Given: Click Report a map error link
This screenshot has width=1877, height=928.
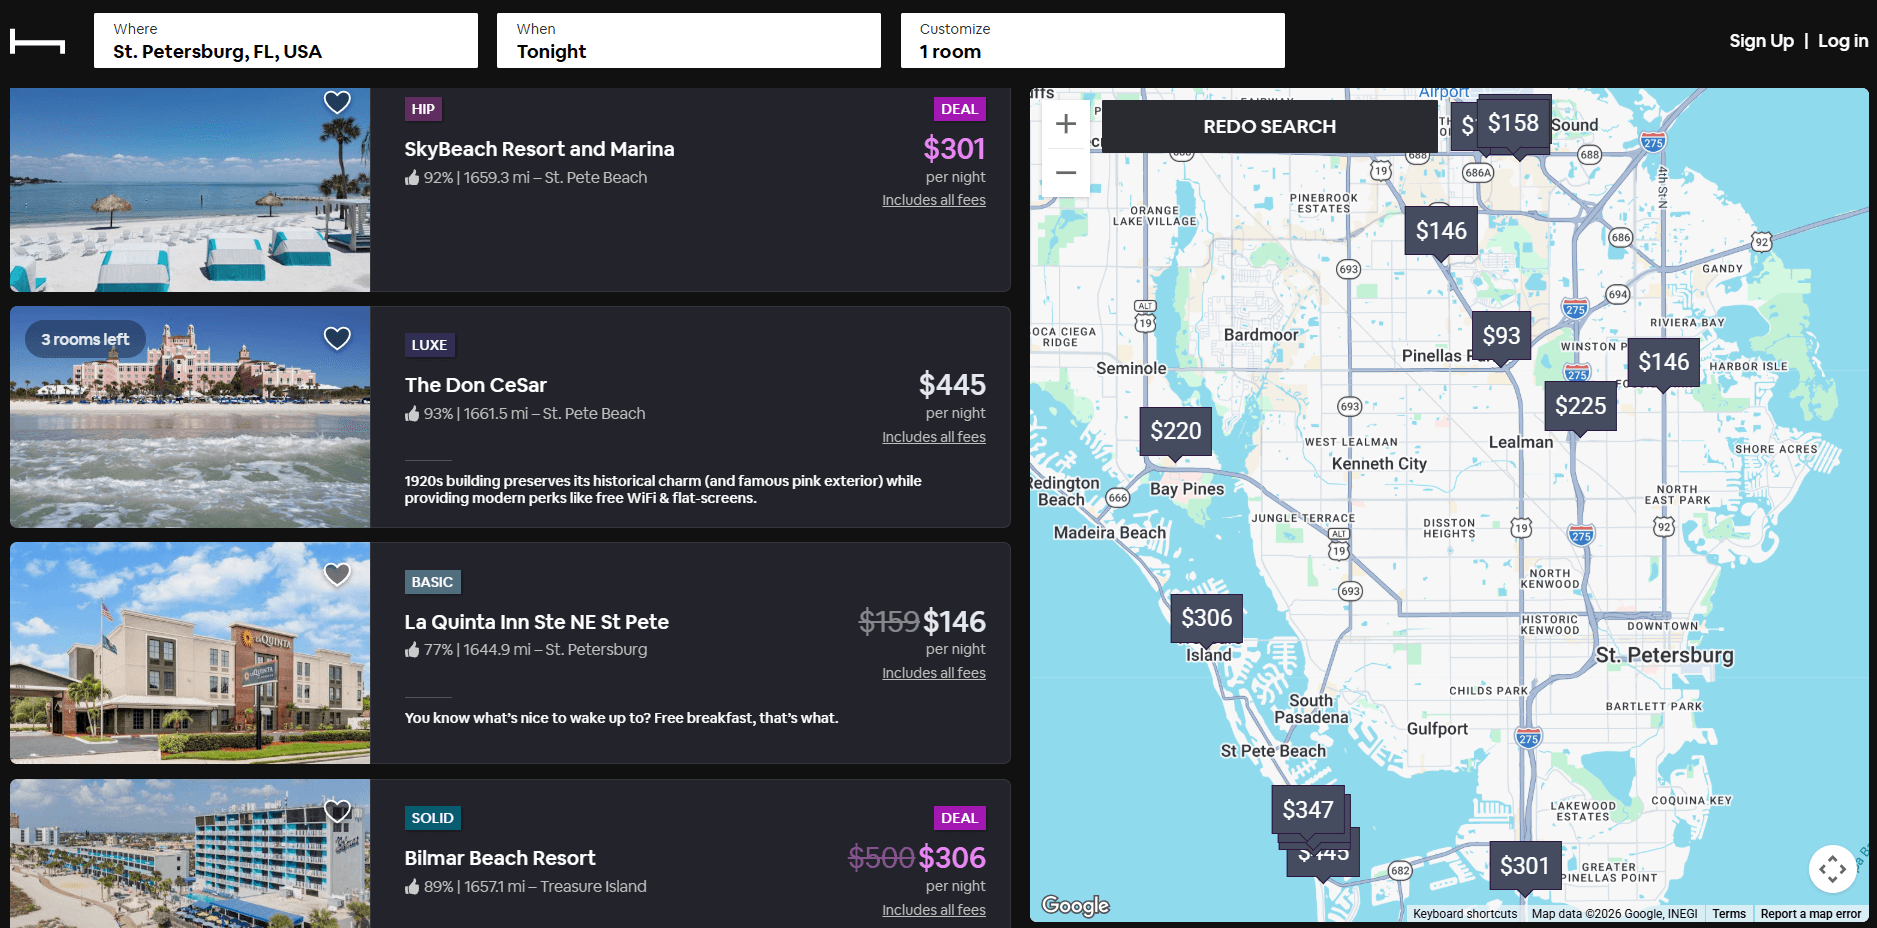Looking at the screenshot, I should [x=1811, y=914].
